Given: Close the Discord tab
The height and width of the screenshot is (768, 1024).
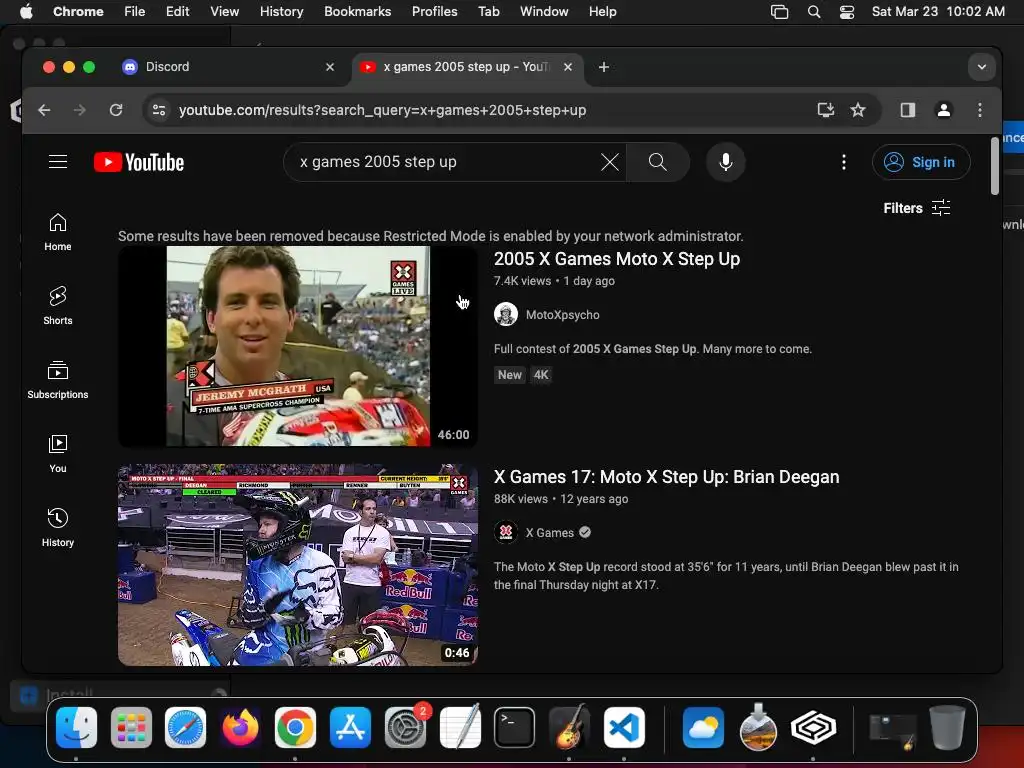Looking at the screenshot, I should coord(330,67).
